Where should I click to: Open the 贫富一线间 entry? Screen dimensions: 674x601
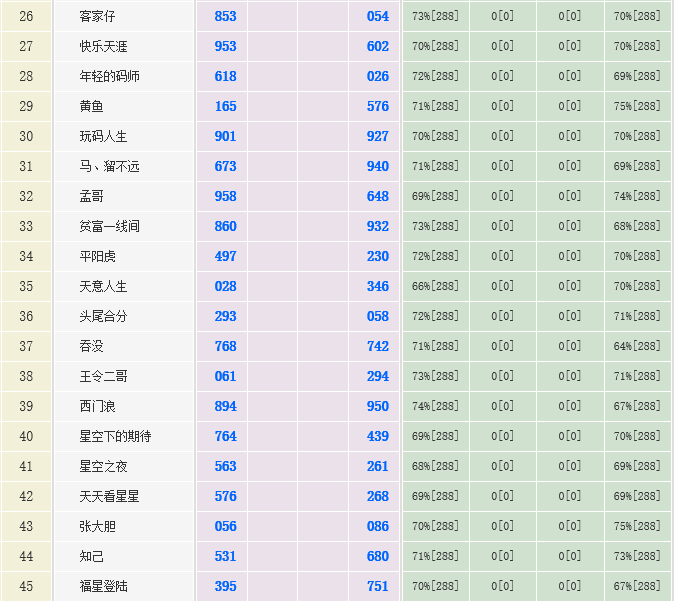click(x=109, y=226)
